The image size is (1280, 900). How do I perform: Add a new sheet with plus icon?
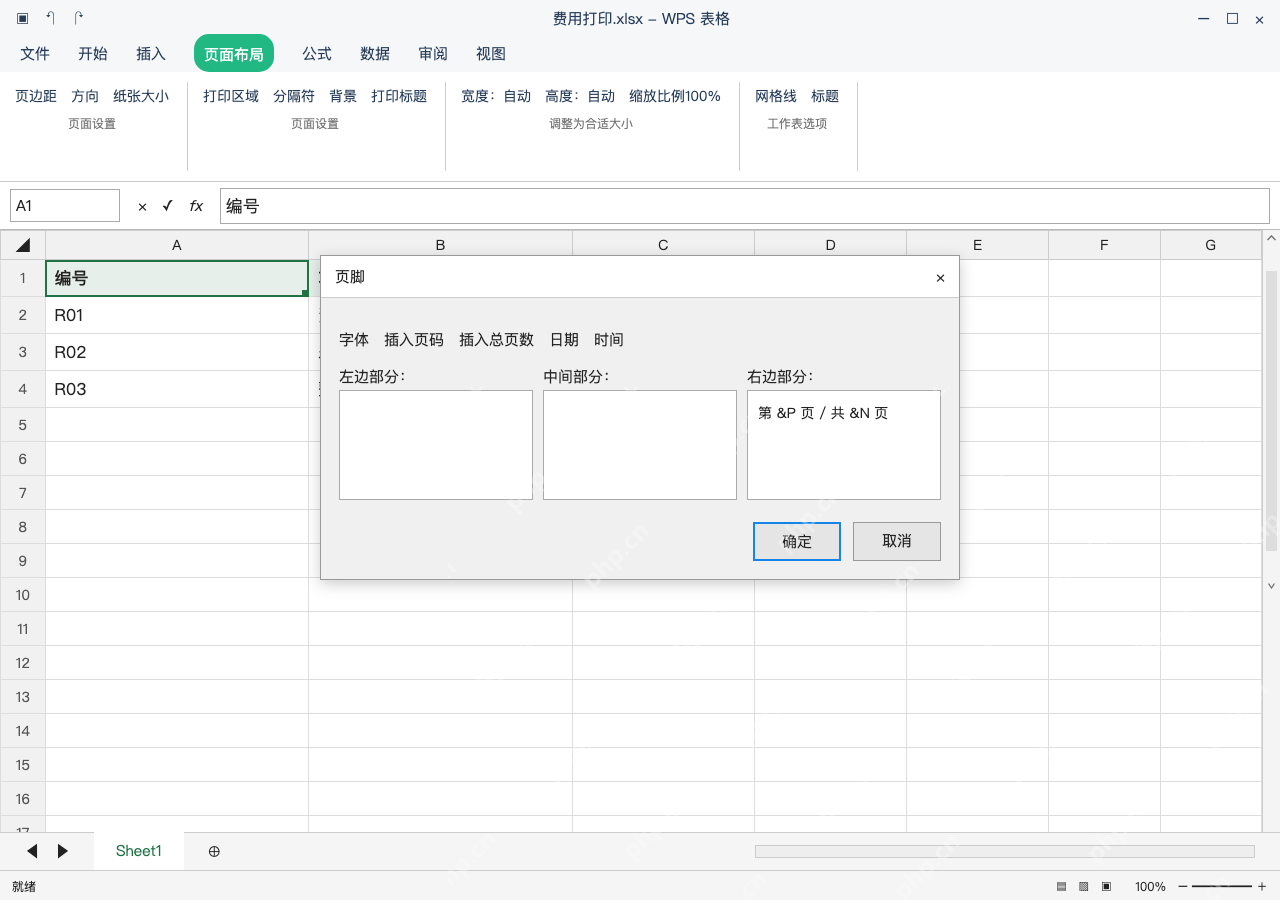pyautogui.click(x=214, y=851)
